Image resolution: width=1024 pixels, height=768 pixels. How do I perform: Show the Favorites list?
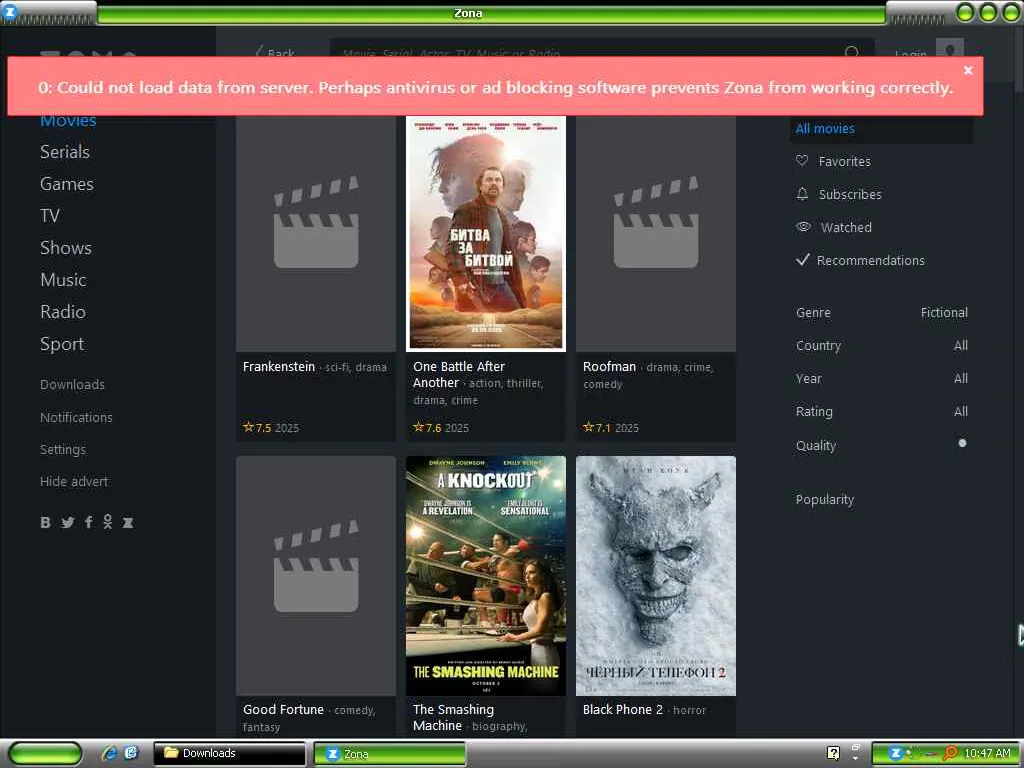(x=844, y=161)
